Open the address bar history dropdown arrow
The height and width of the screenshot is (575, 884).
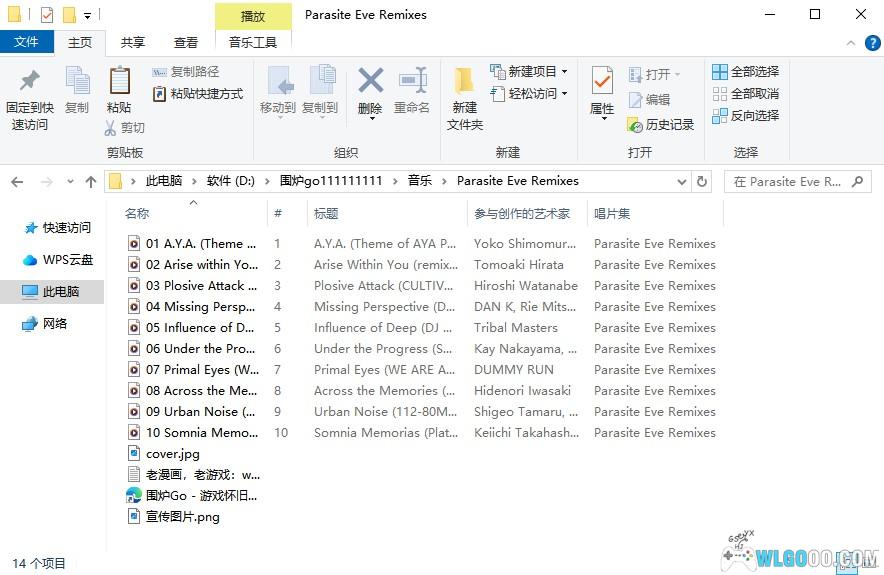681,182
